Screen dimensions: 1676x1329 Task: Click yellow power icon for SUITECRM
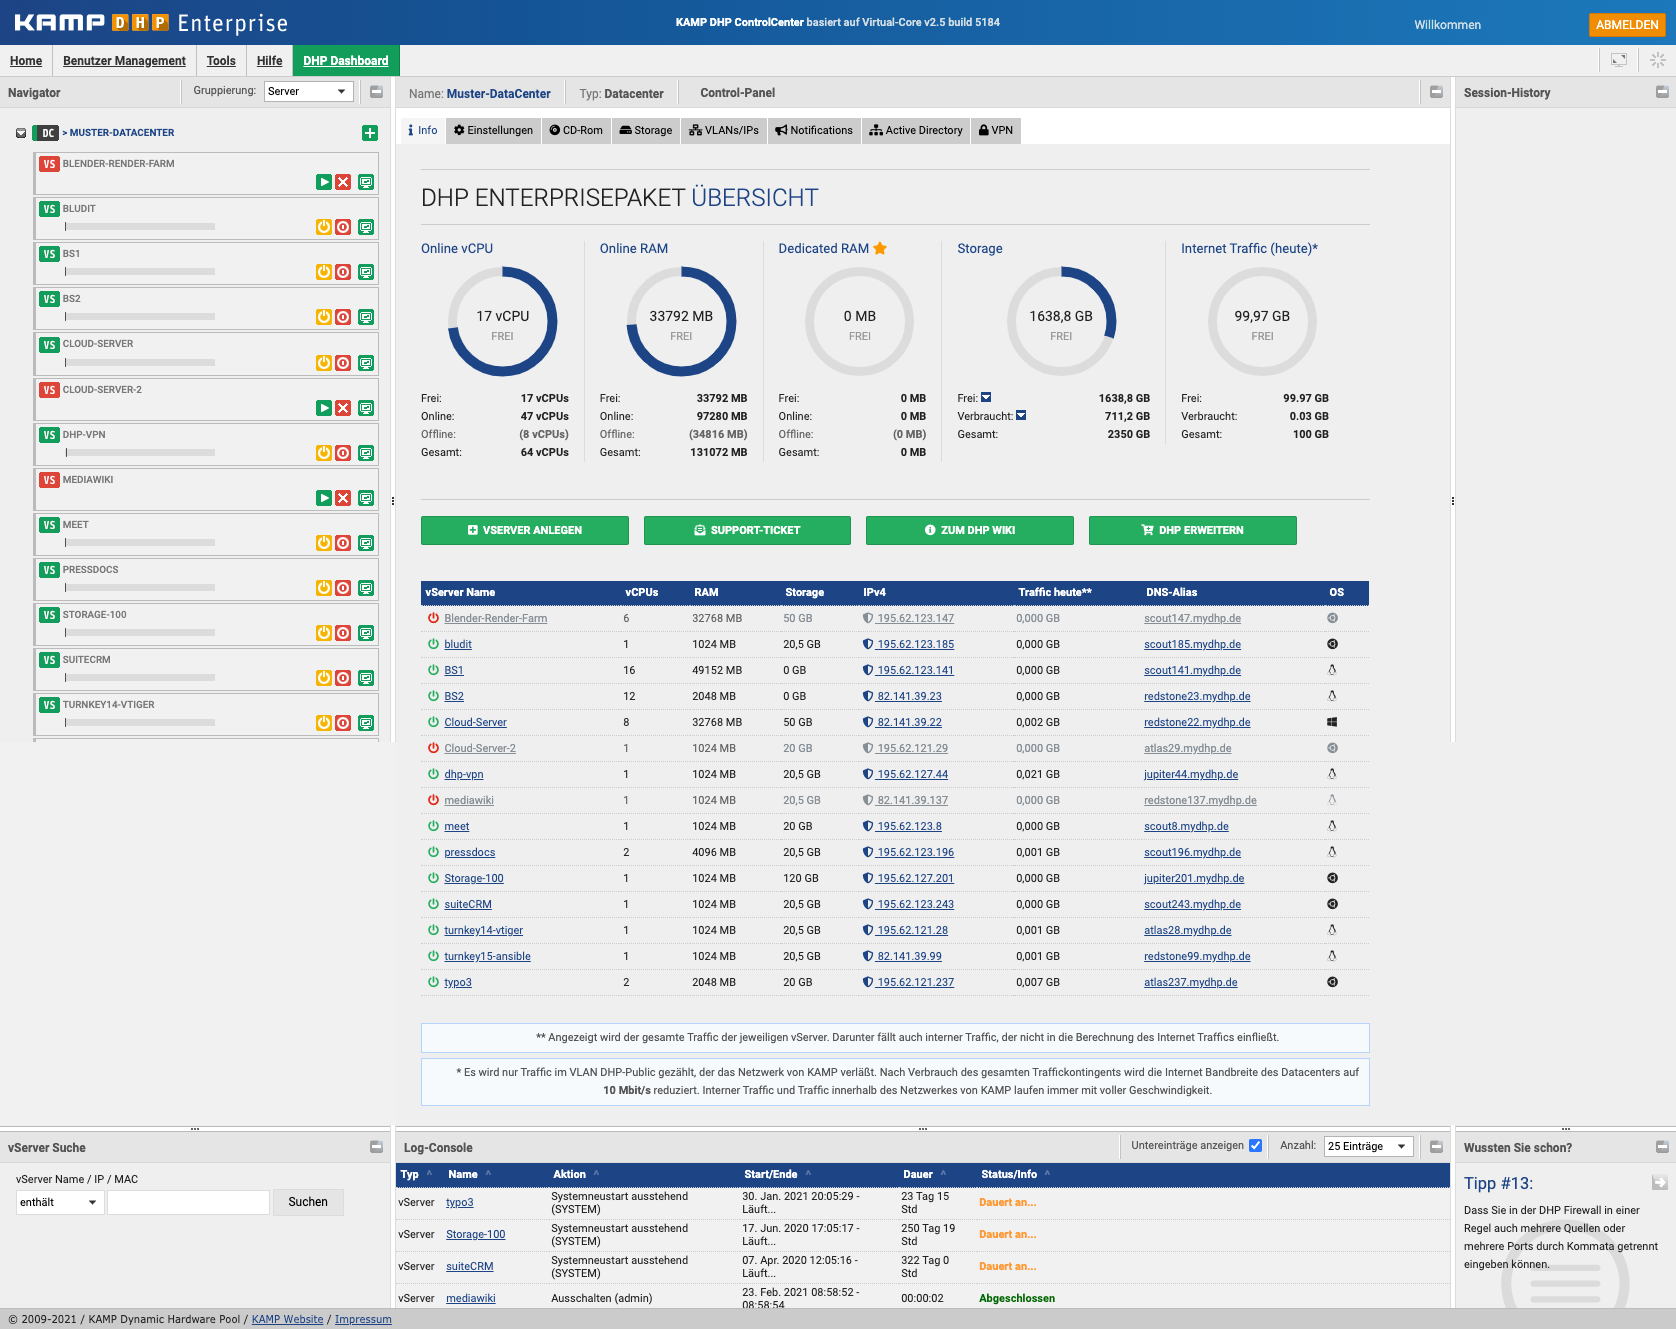pos(324,678)
